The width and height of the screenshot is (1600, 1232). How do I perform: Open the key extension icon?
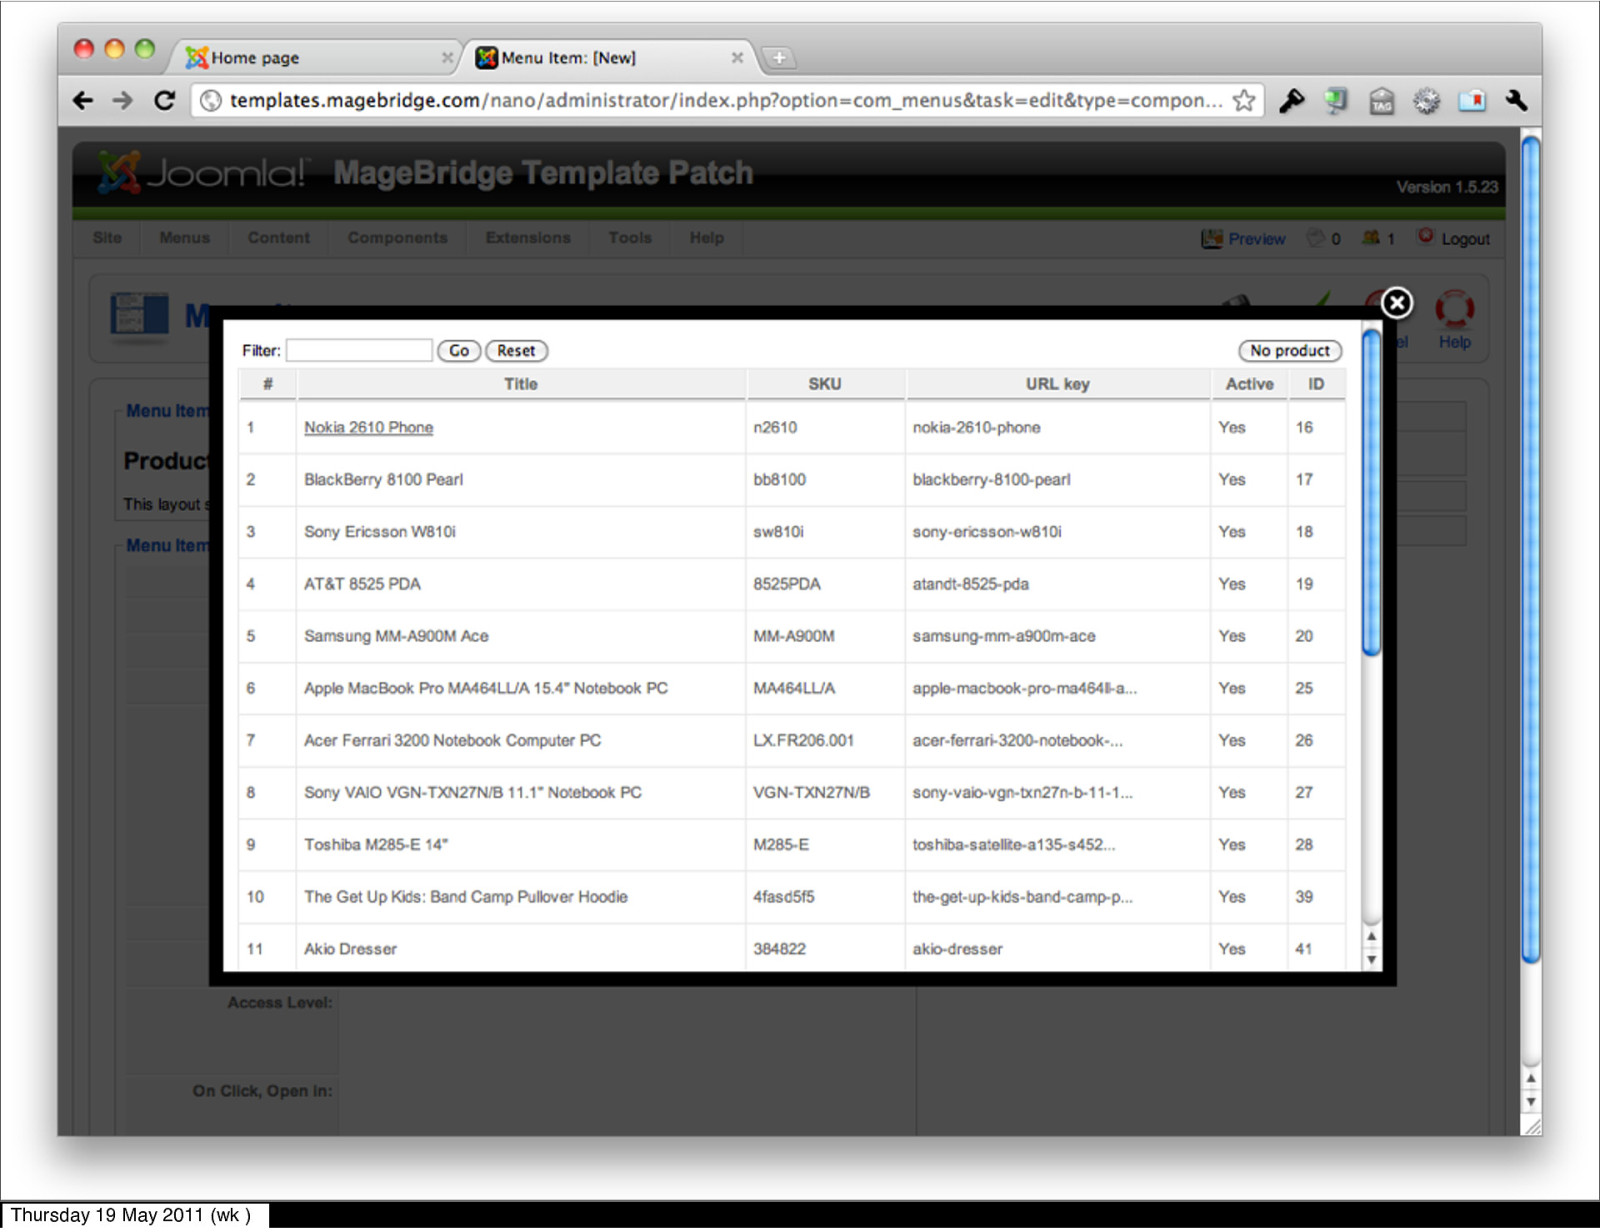1291,100
